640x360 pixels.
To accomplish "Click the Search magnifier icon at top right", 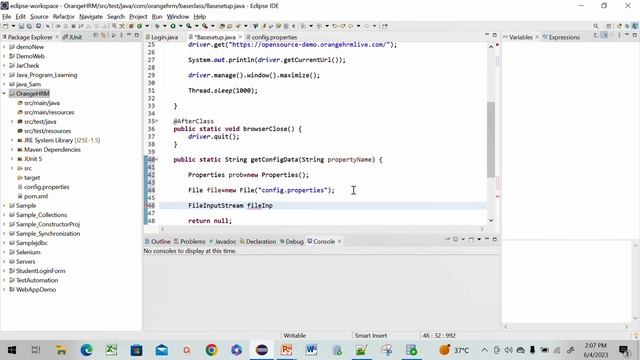I will click(596, 26).
